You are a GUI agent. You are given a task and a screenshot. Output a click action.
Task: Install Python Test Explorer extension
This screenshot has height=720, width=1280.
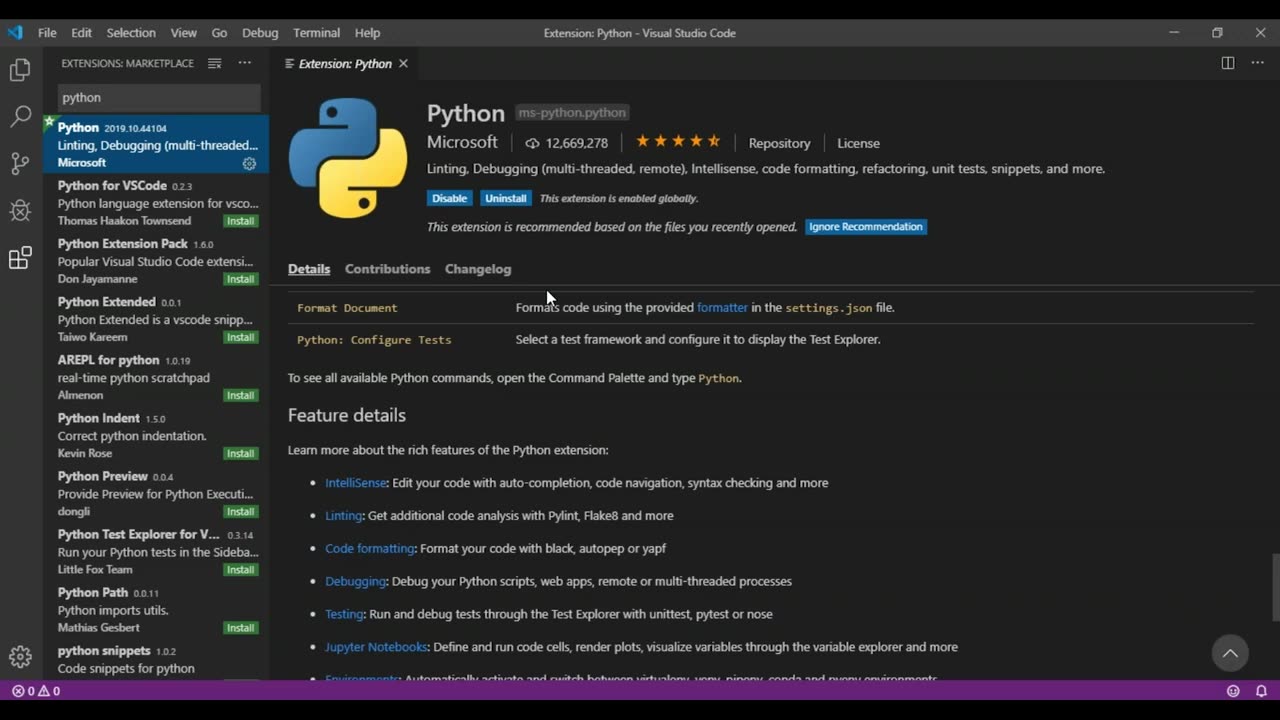(240, 569)
